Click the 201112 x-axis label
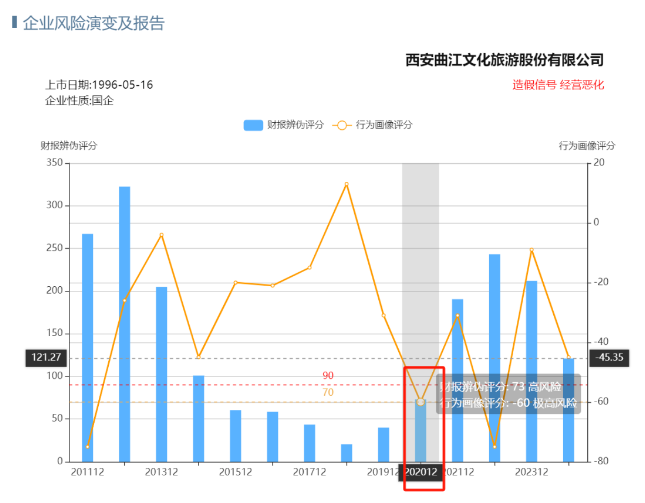Image resolution: width=645 pixels, height=503 pixels. coord(88,472)
